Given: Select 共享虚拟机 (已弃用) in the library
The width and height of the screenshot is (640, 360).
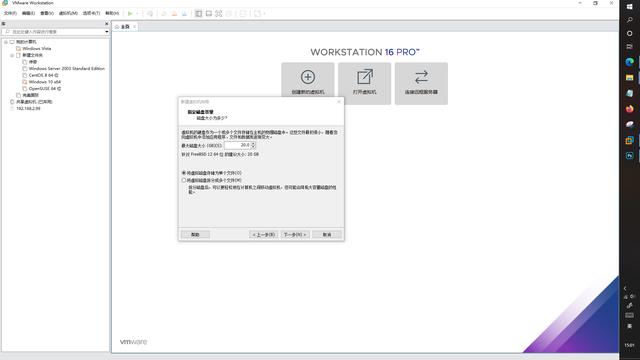Looking at the screenshot, I should pyautogui.click(x=34, y=102).
